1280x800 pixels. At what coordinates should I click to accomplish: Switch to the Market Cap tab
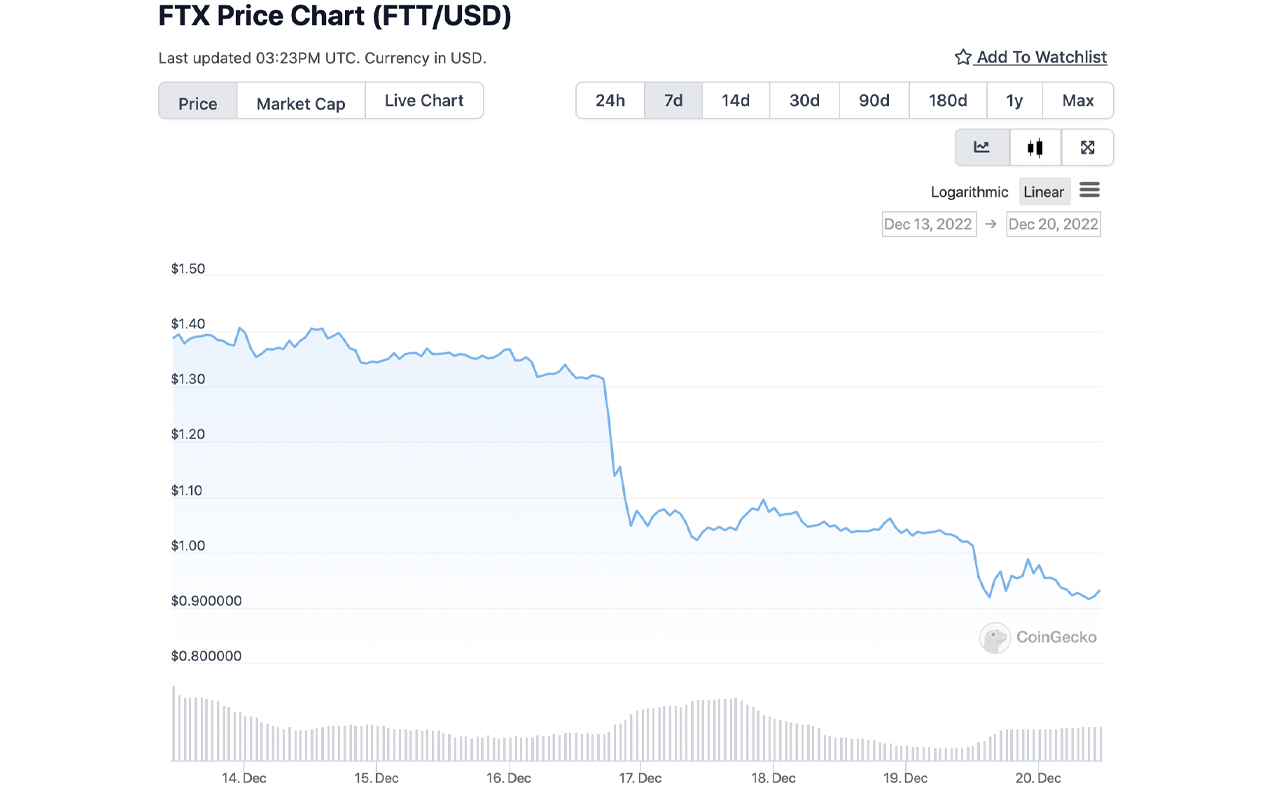[300, 102]
